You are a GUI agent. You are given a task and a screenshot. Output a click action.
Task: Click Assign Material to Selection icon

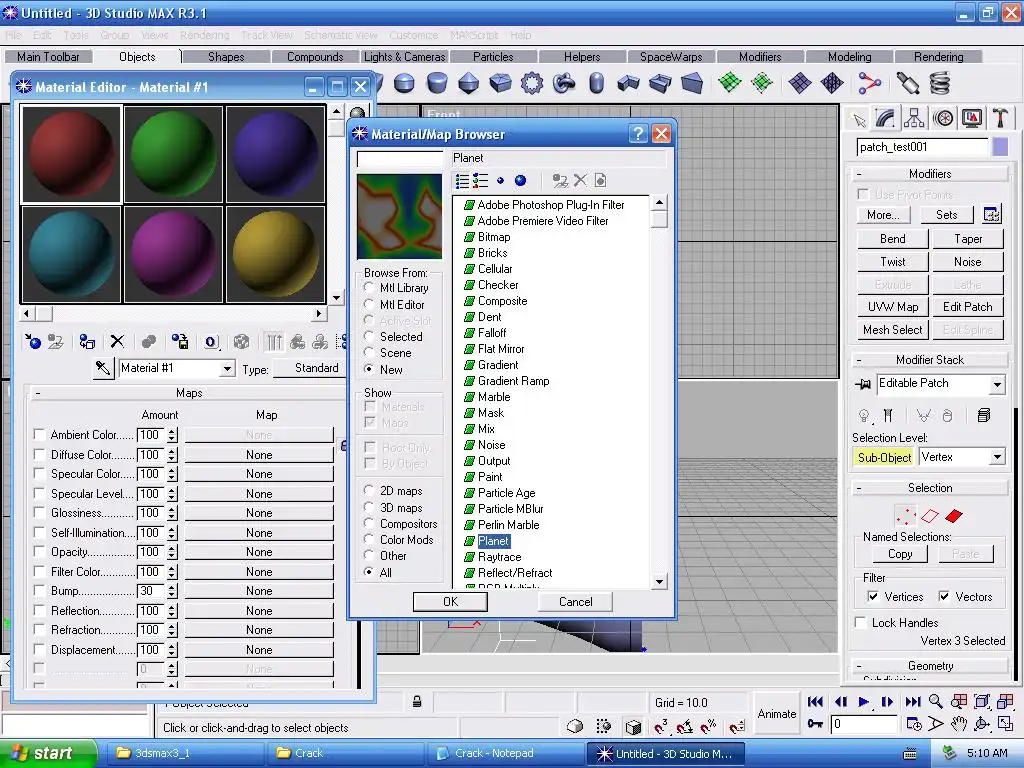[x=87, y=342]
